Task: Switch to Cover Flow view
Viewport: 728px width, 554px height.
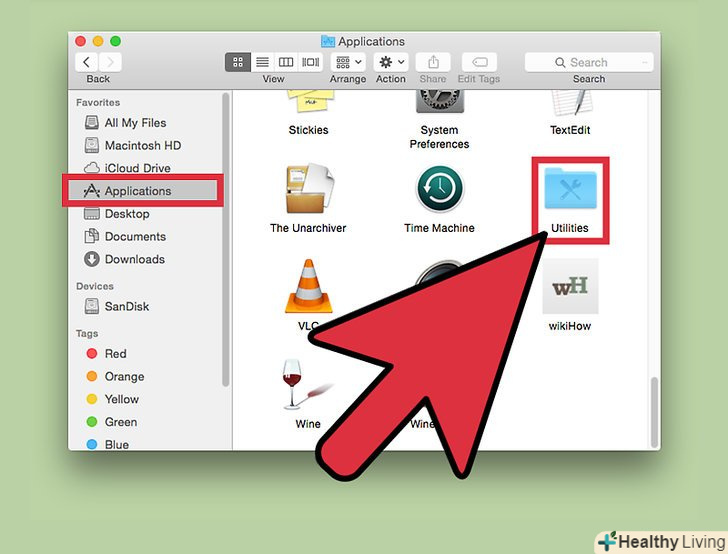Action: [x=311, y=62]
